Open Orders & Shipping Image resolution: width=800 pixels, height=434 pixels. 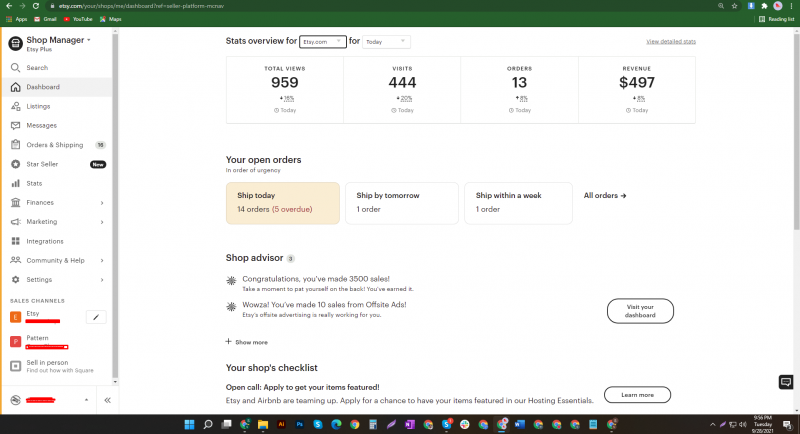[55, 145]
